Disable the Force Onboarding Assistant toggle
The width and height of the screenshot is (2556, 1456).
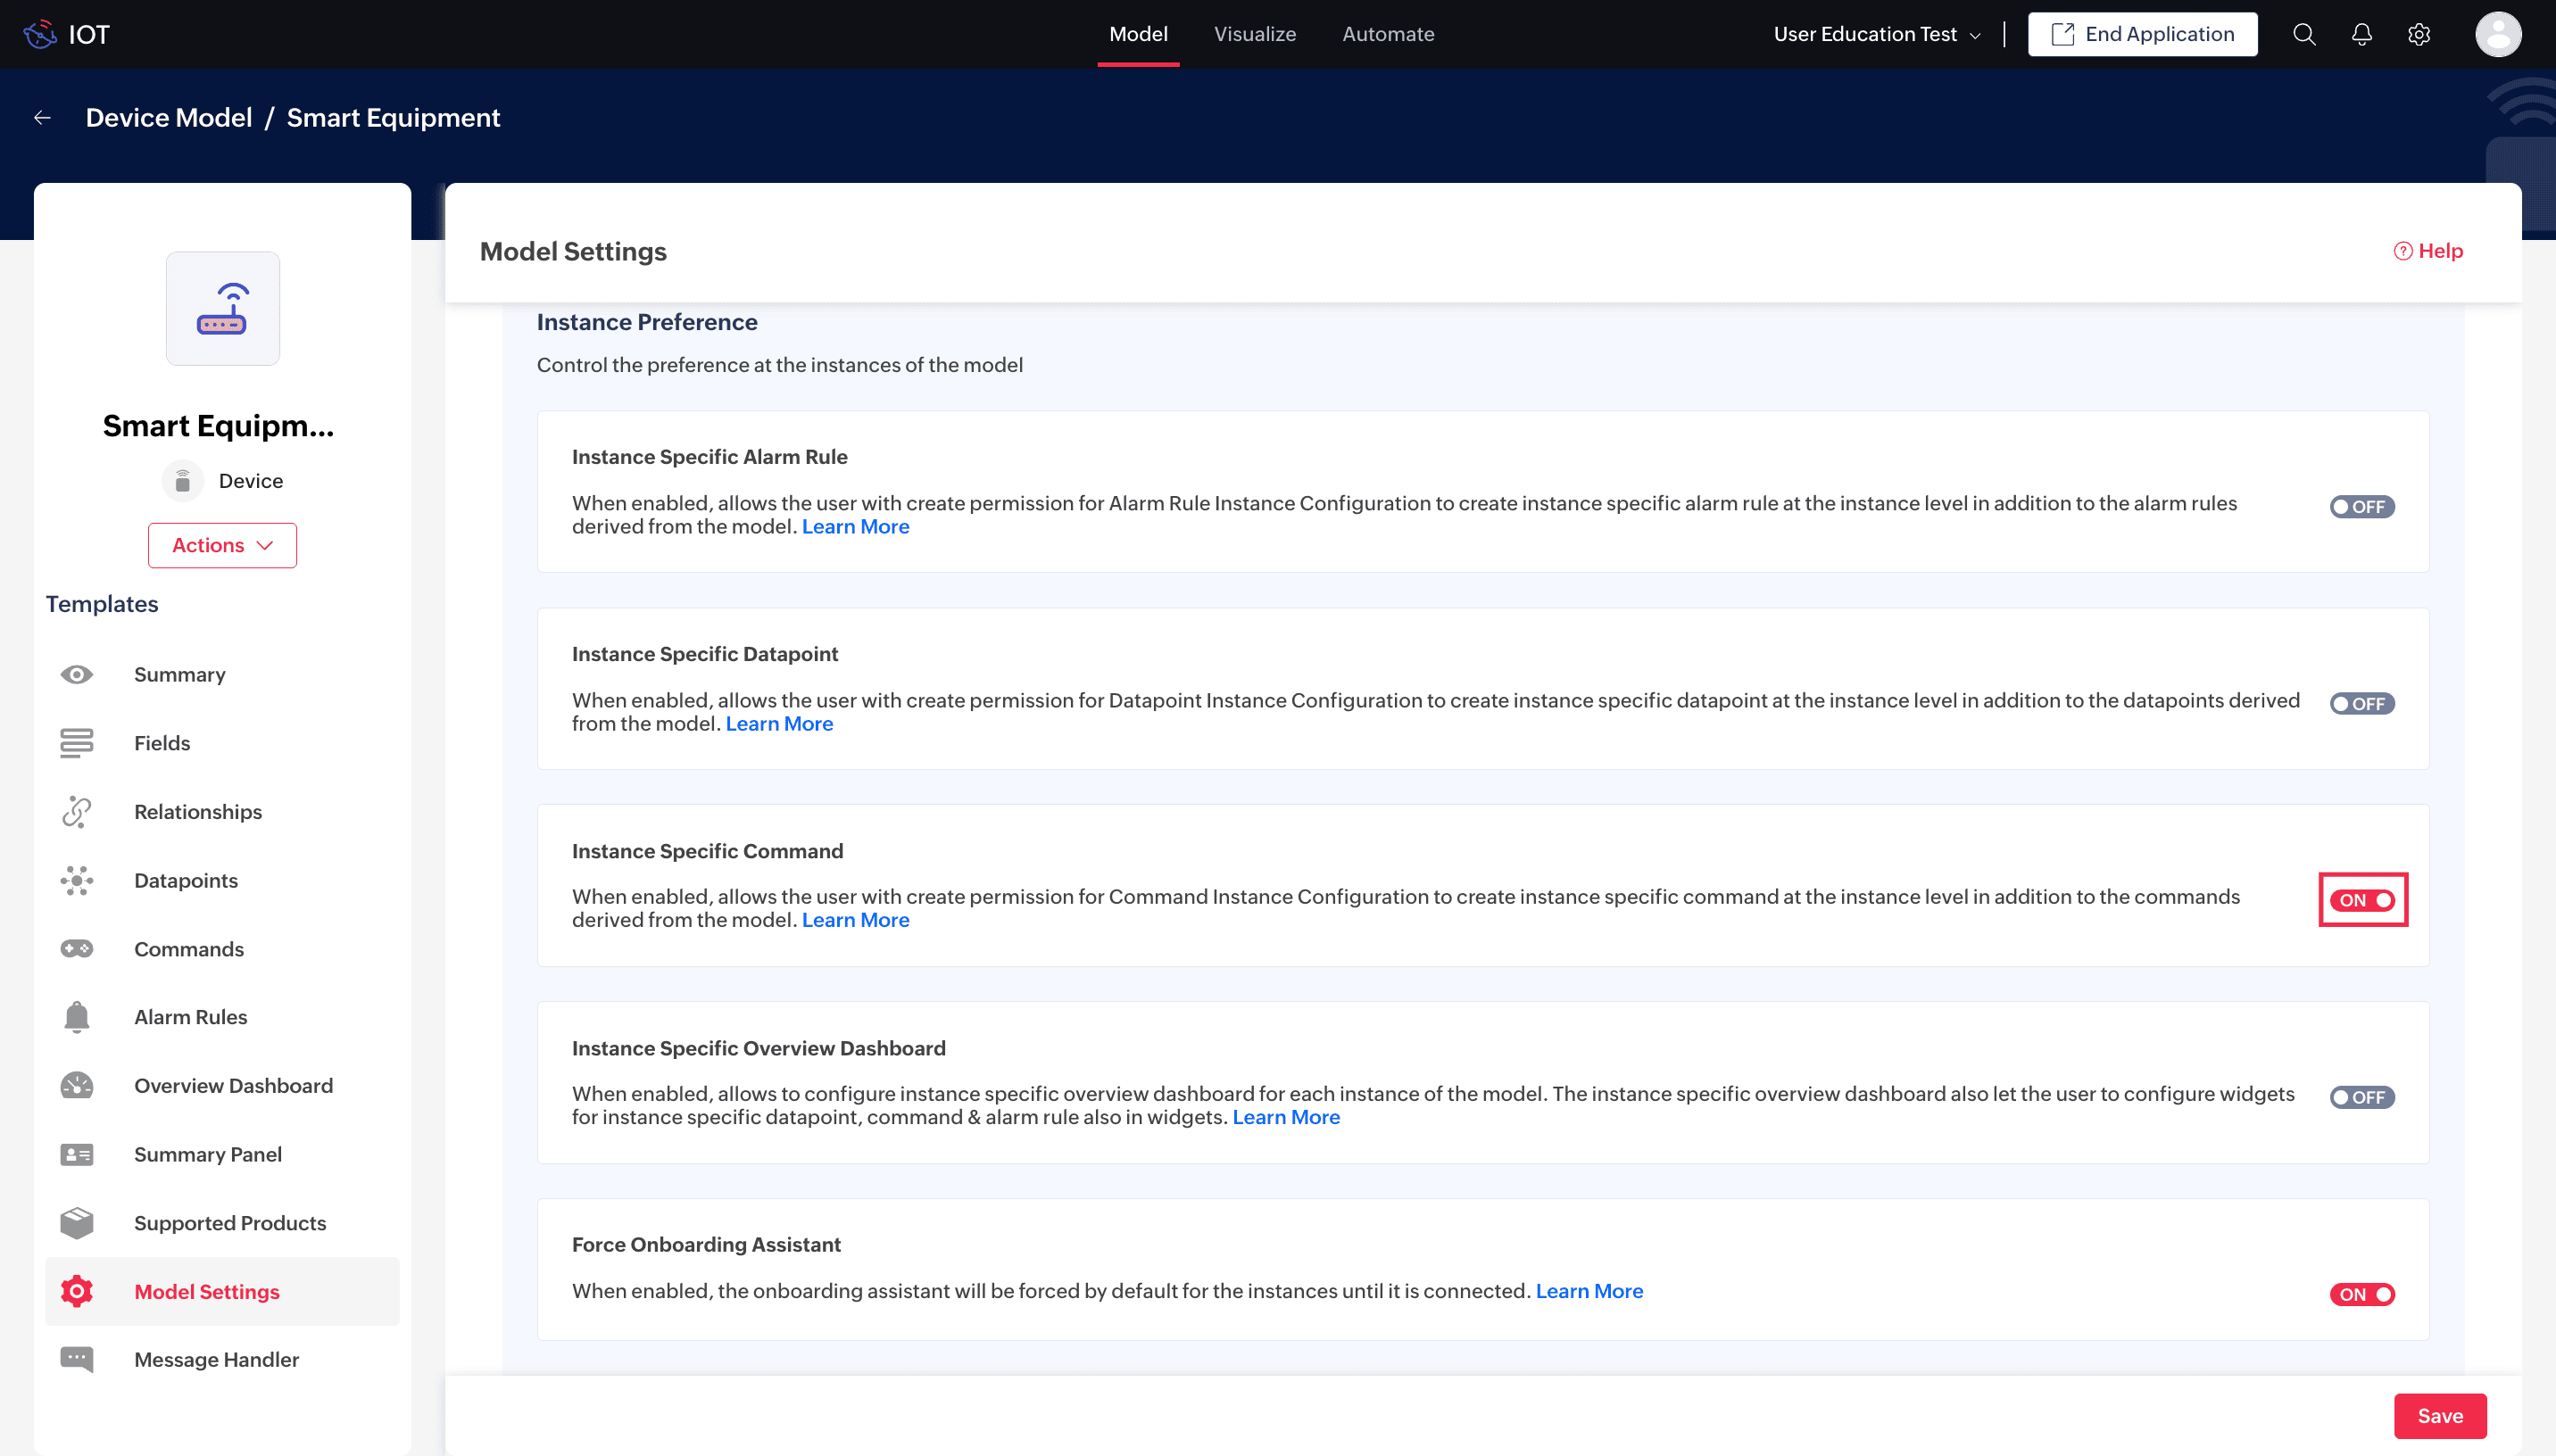tap(2361, 1294)
